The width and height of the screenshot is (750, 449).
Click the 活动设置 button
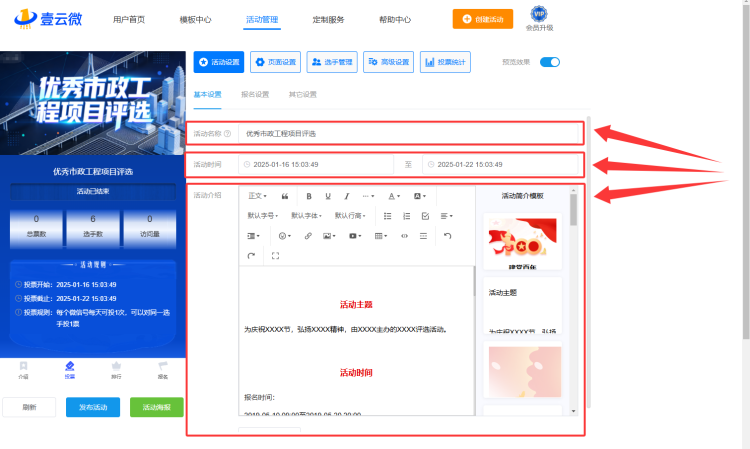click(219, 62)
